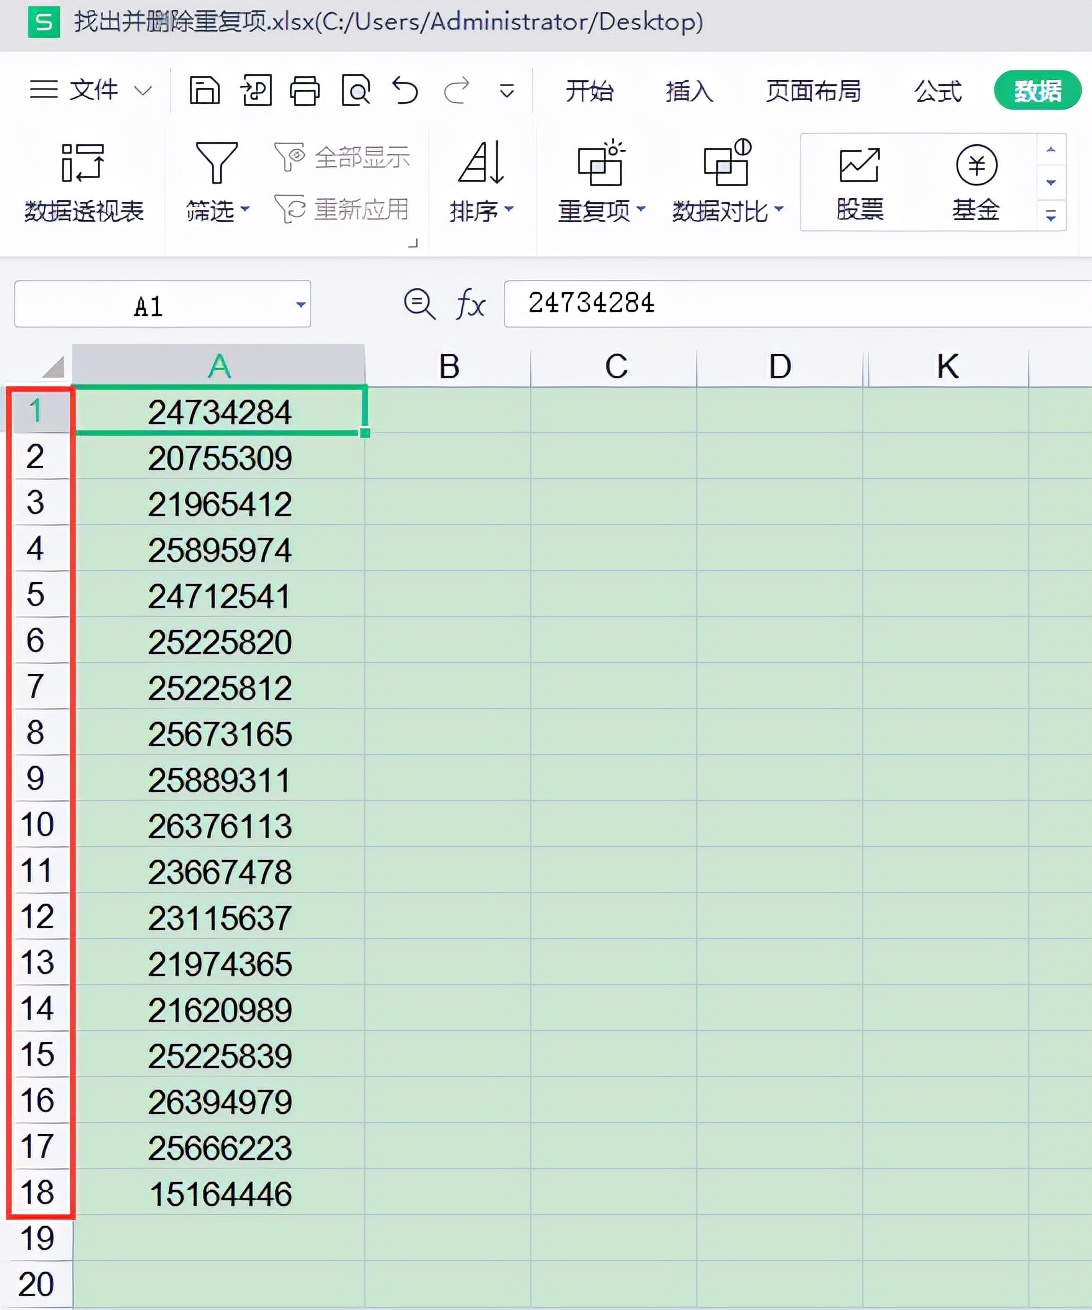
Task: Click cell containing 24734284
Action: click(219, 411)
